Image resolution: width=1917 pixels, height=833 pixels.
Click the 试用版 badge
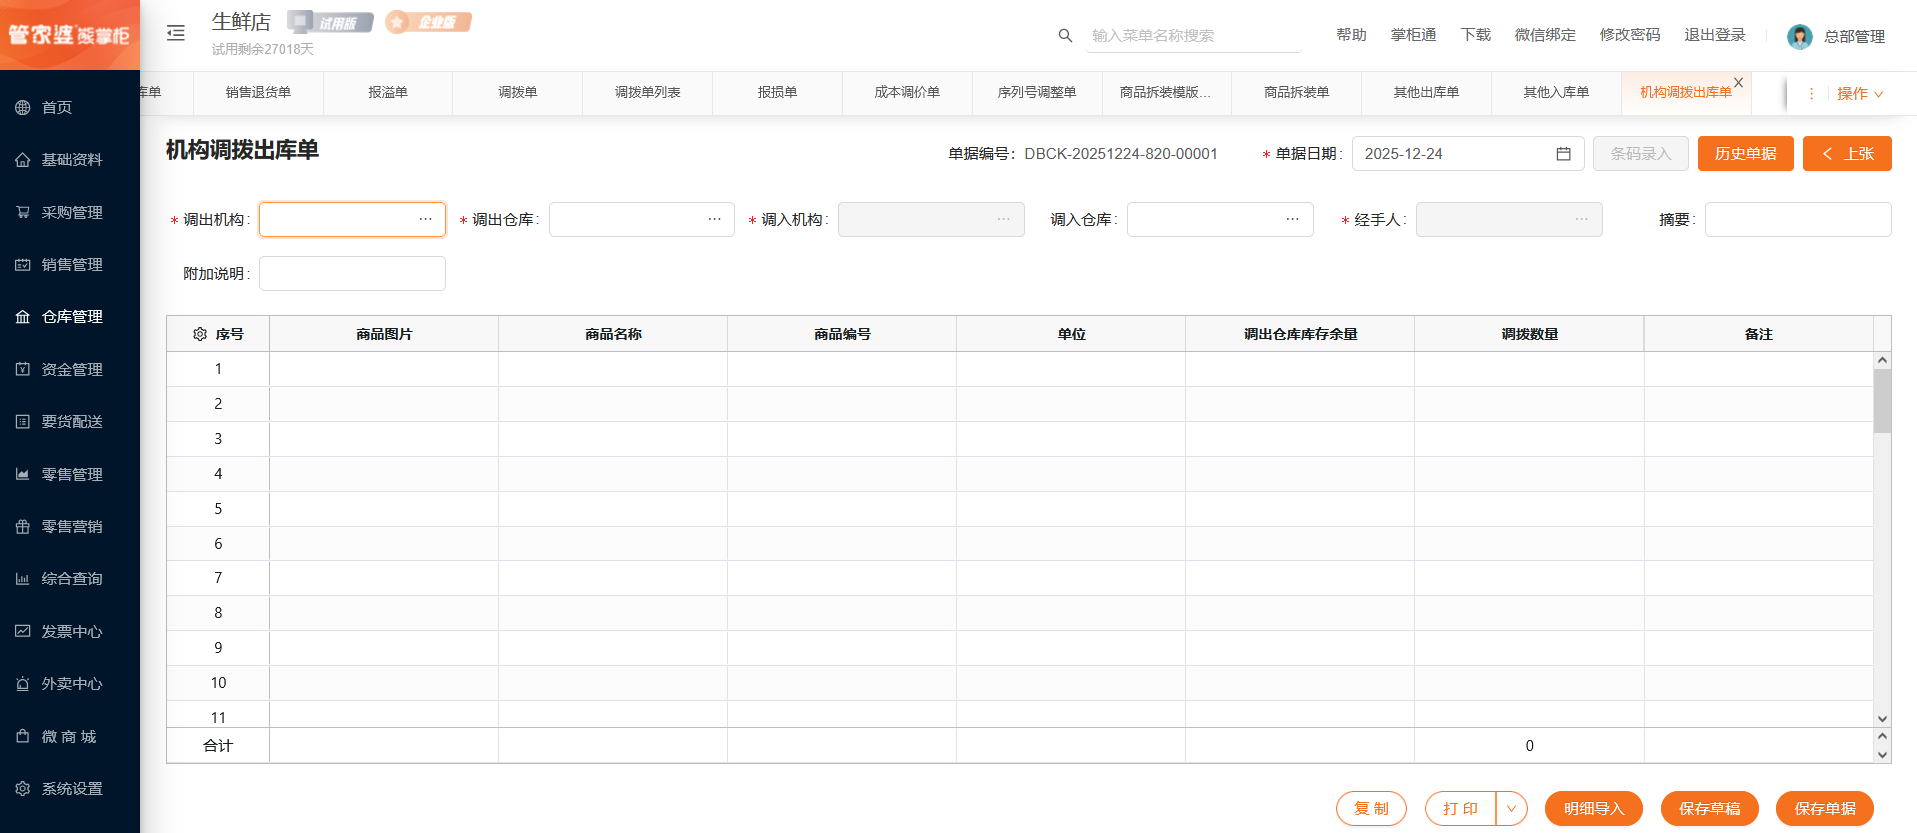coord(330,22)
